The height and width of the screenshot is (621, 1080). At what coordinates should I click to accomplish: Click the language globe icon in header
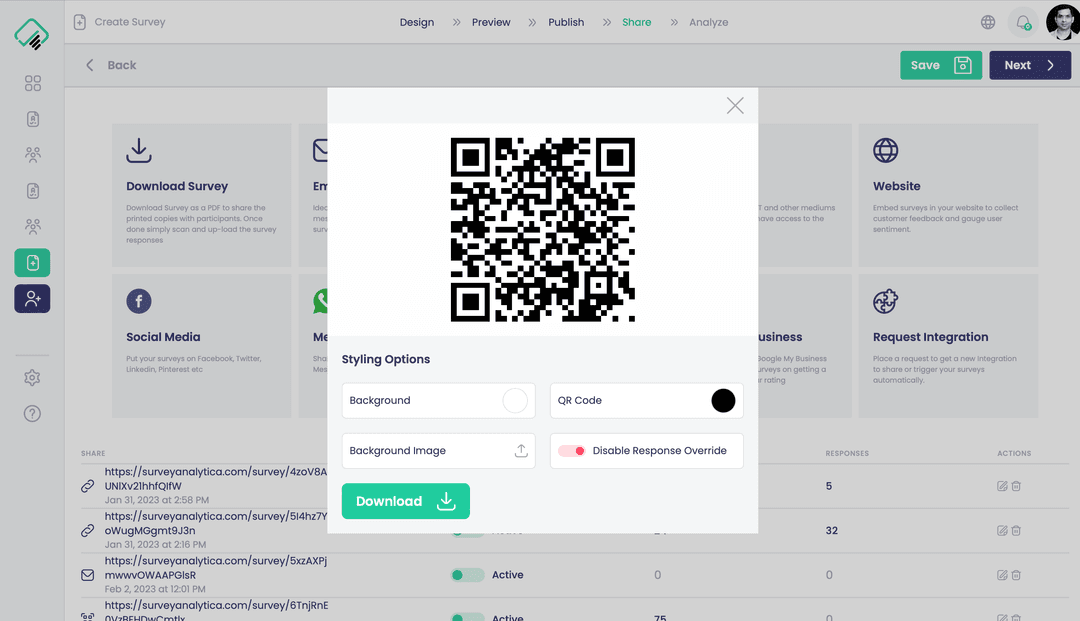tap(988, 22)
